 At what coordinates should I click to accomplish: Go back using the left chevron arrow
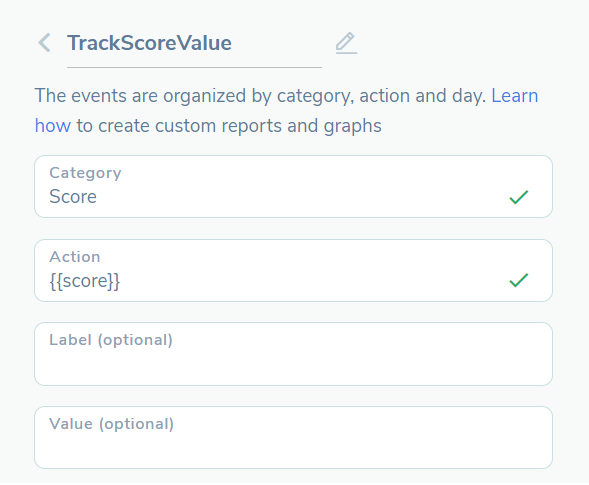pos(44,42)
